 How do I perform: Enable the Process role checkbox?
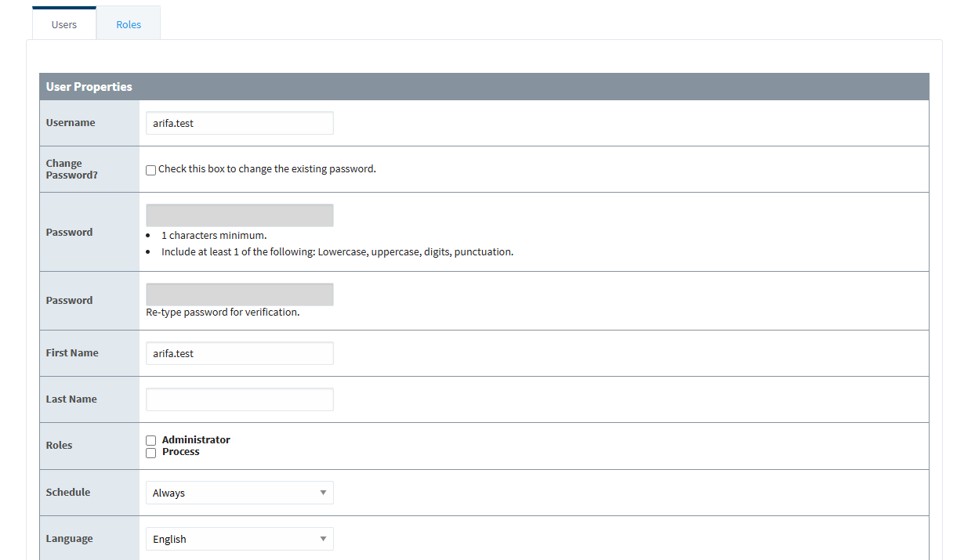[150, 452]
